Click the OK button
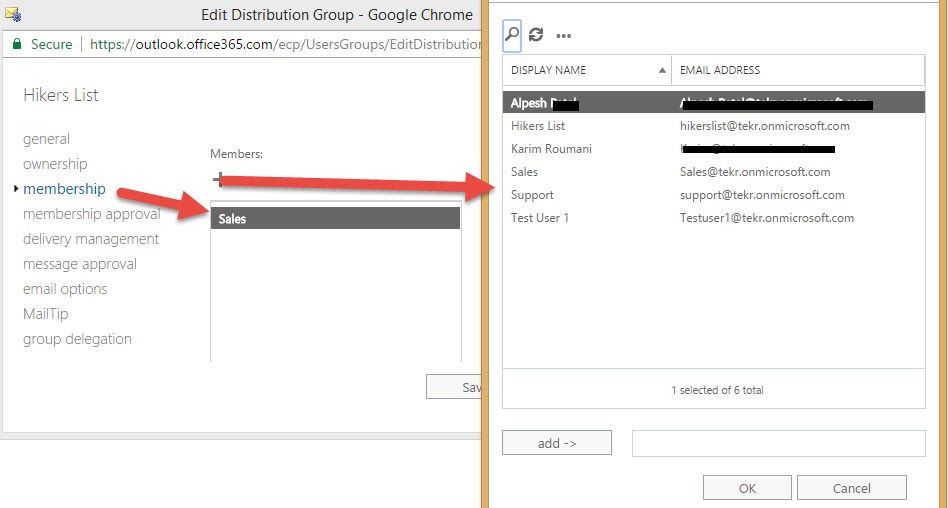 [x=747, y=488]
